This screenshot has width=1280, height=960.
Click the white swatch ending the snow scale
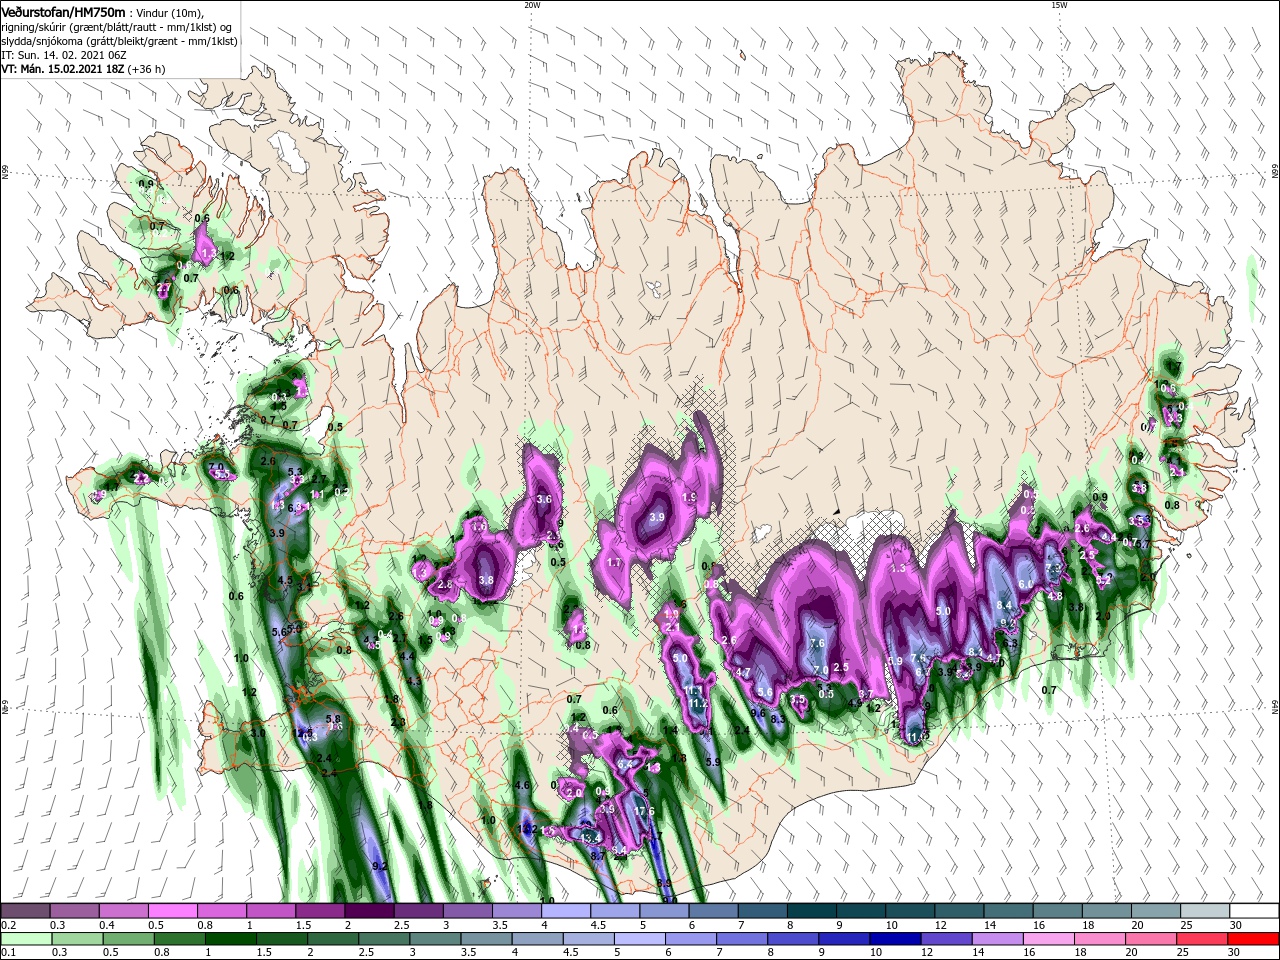tap(1253, 911)
